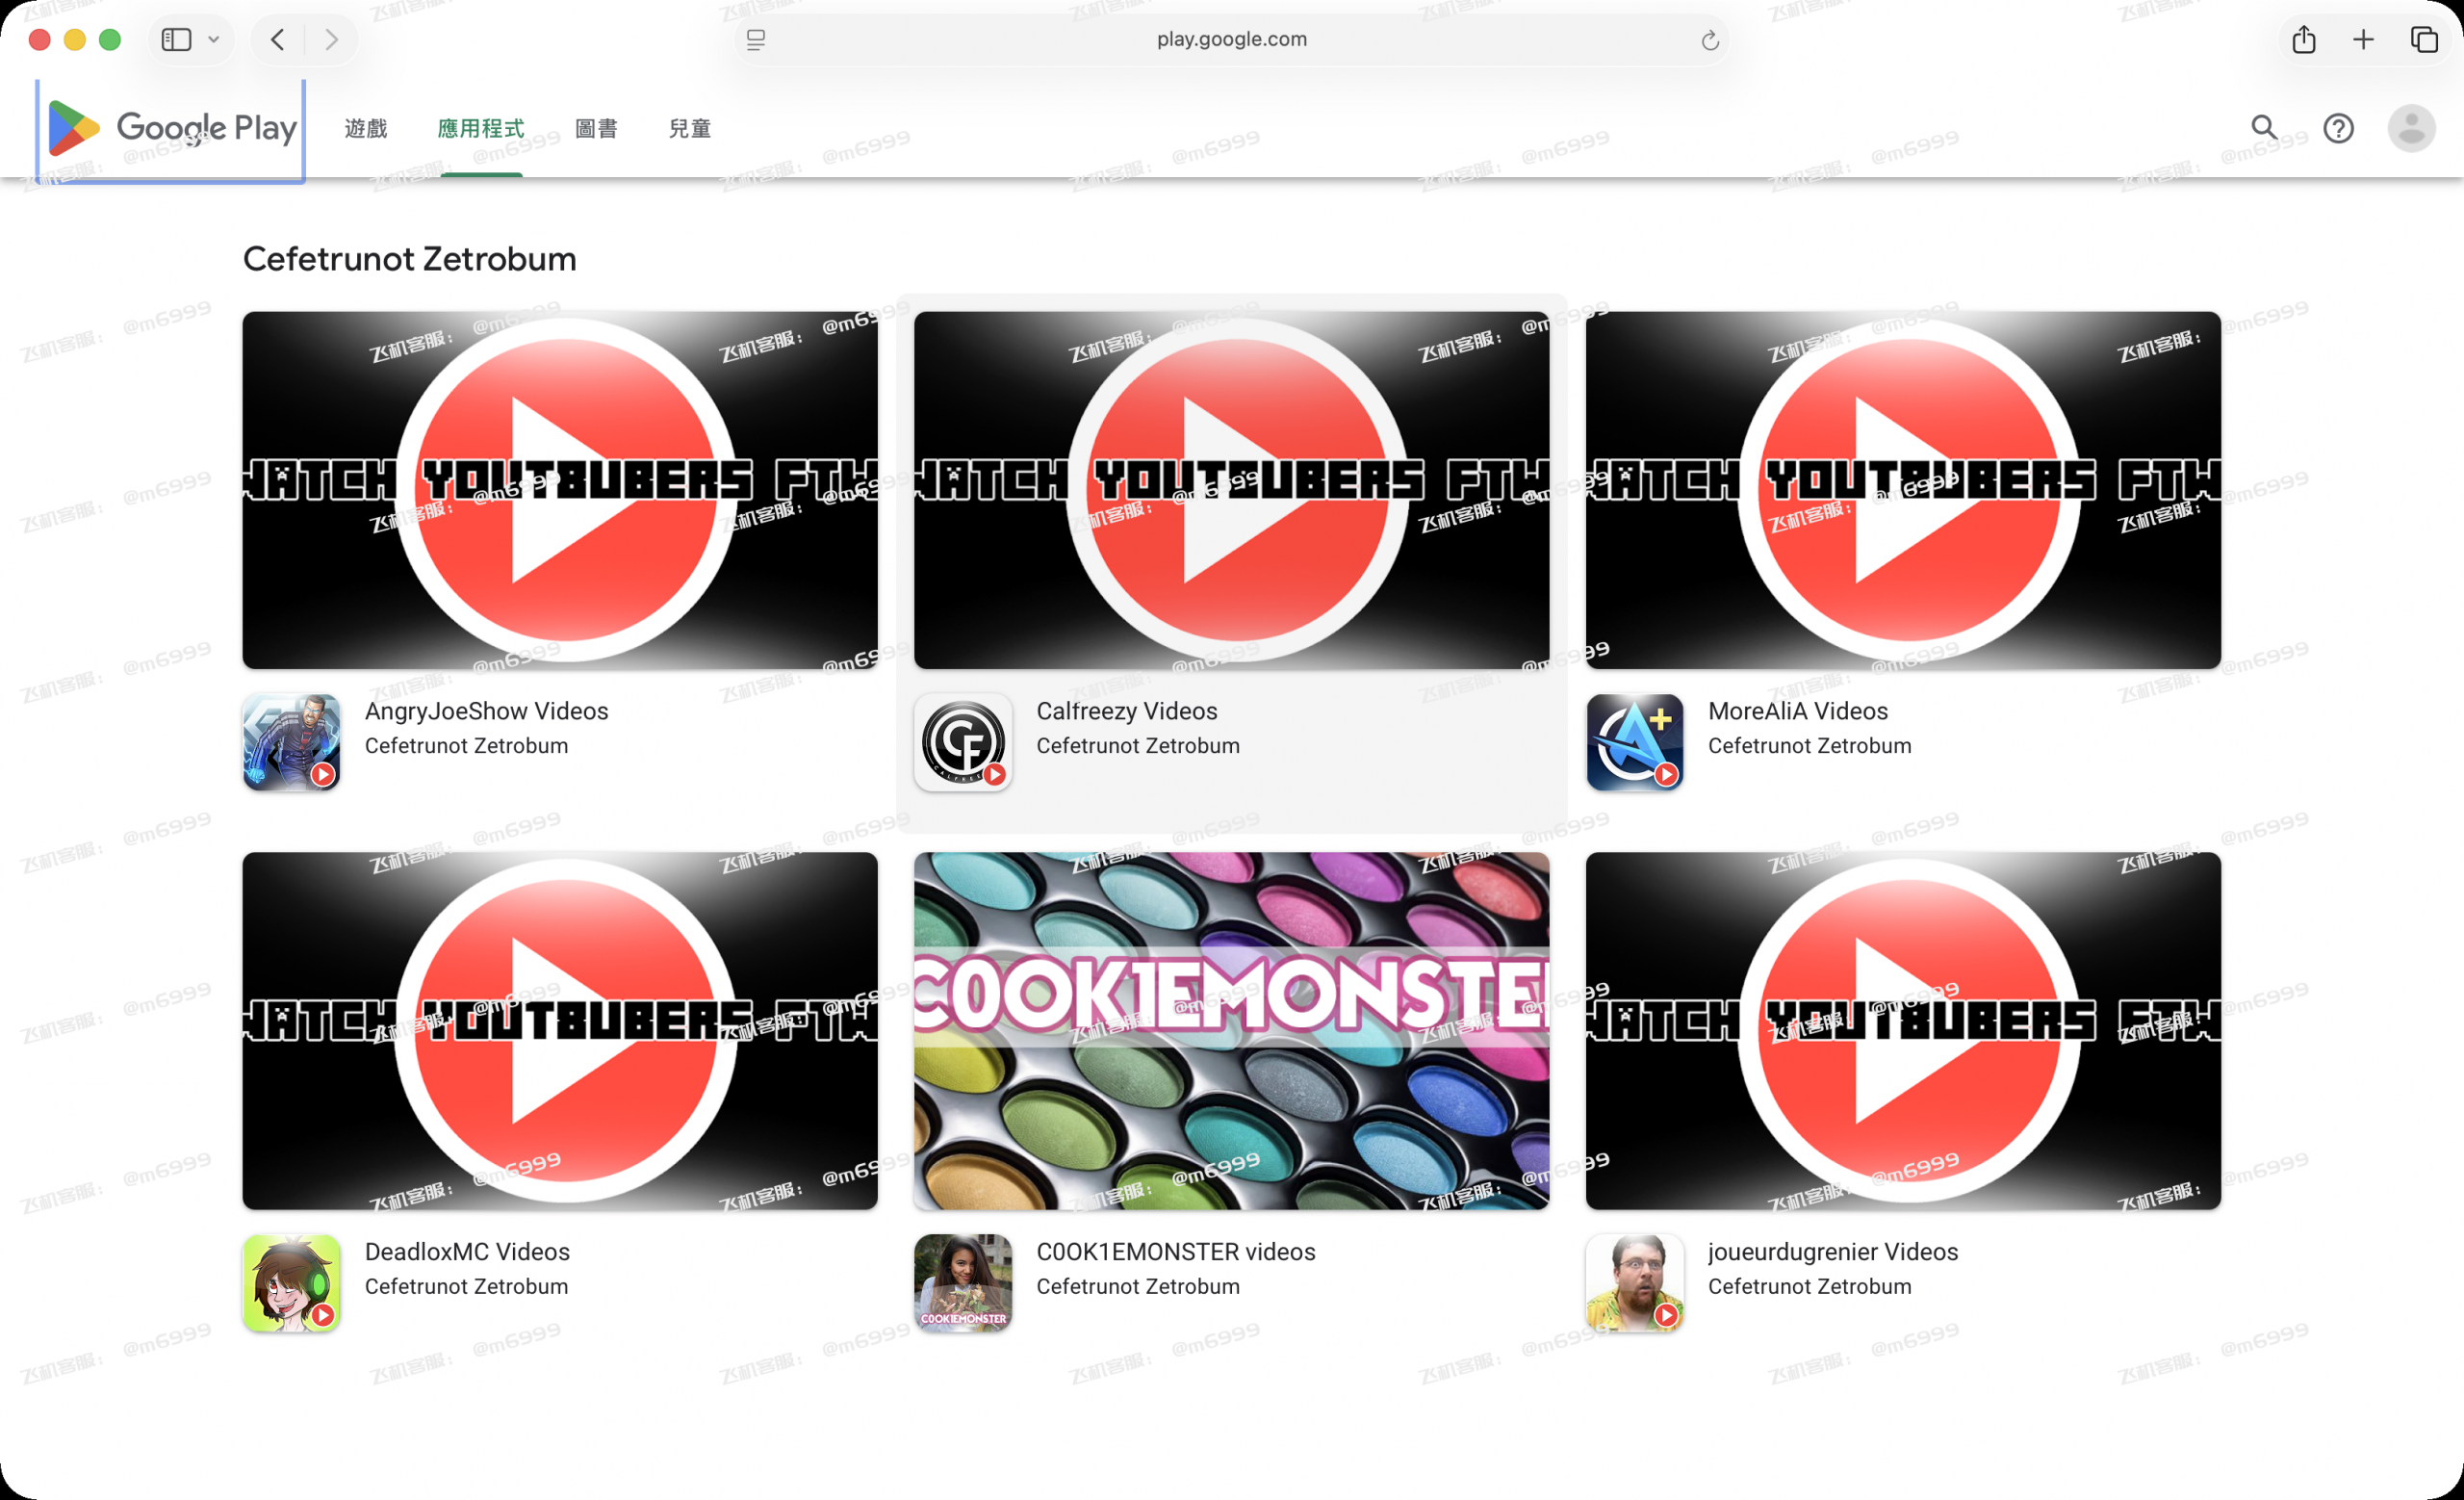Screen dimensions: 2464x1500
Task: Click developer name under MoreAliA Videos
Action: (1810, 746)
